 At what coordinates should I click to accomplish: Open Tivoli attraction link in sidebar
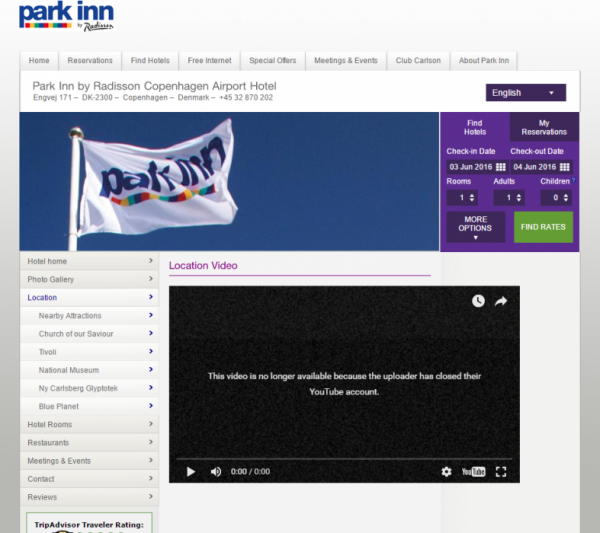click(x=90, y=352)
